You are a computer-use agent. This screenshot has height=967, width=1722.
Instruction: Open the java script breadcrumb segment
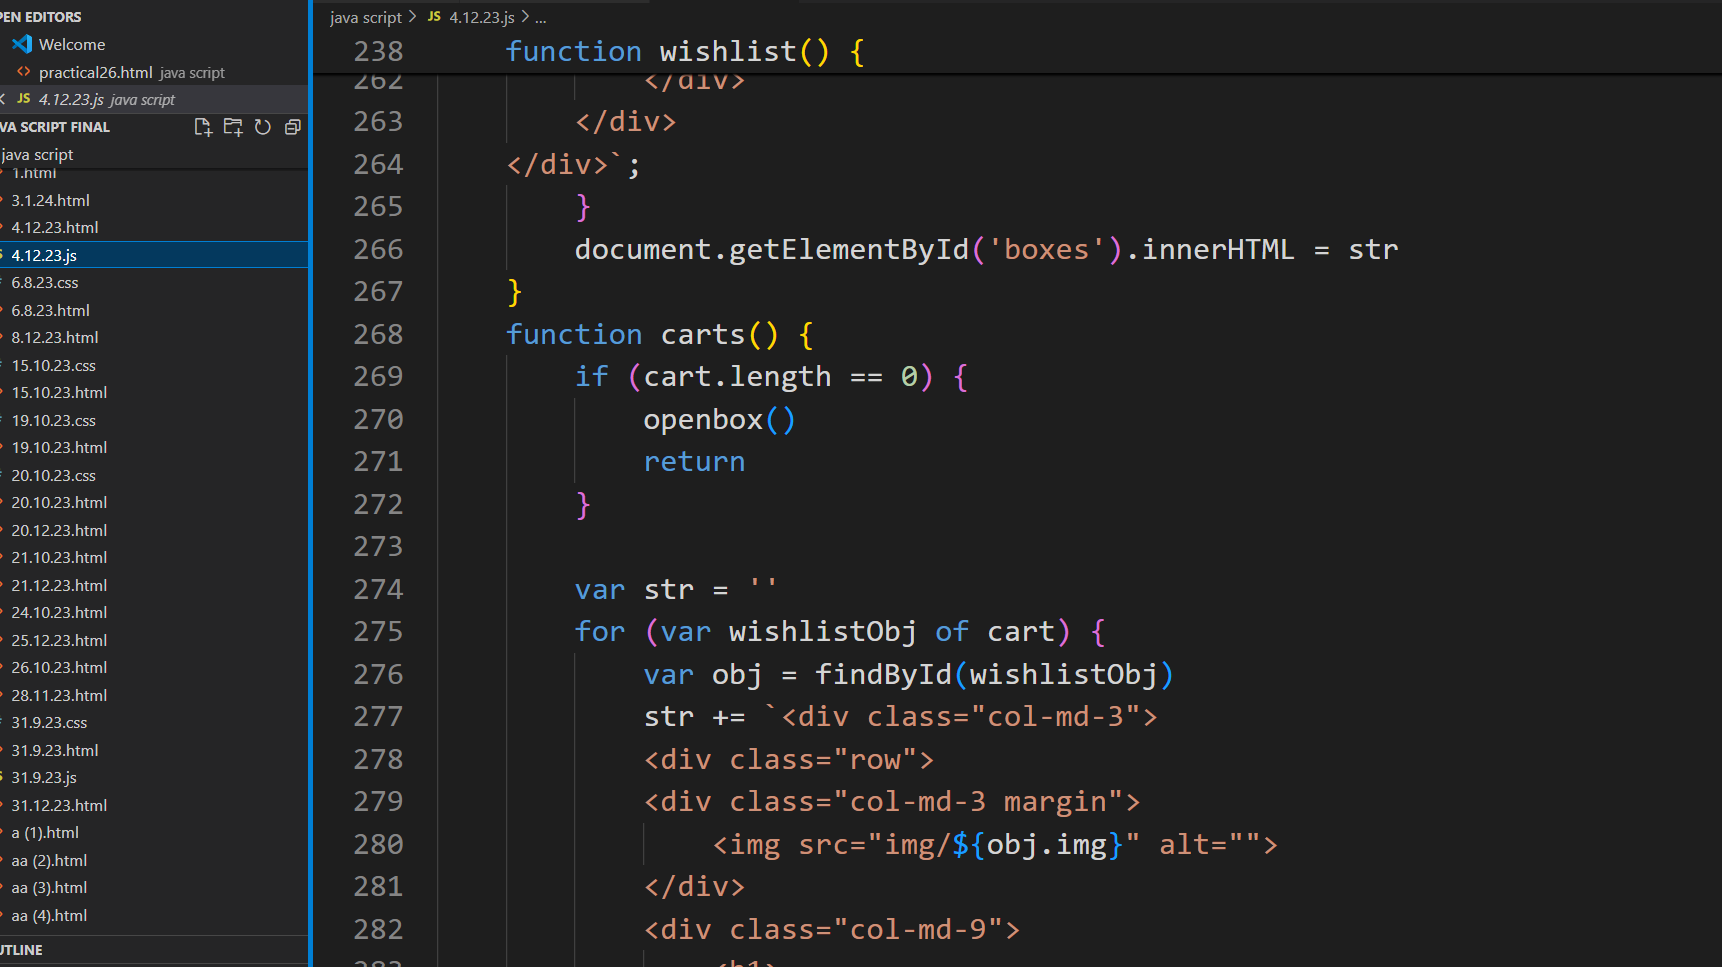[x=365, y=17]
